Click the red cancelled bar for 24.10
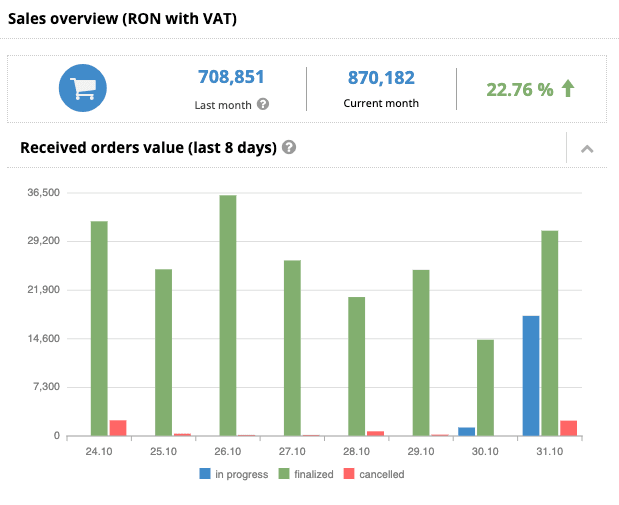This screenshot has width=619, height=505. pyautogui.click(x=118, y=428)
